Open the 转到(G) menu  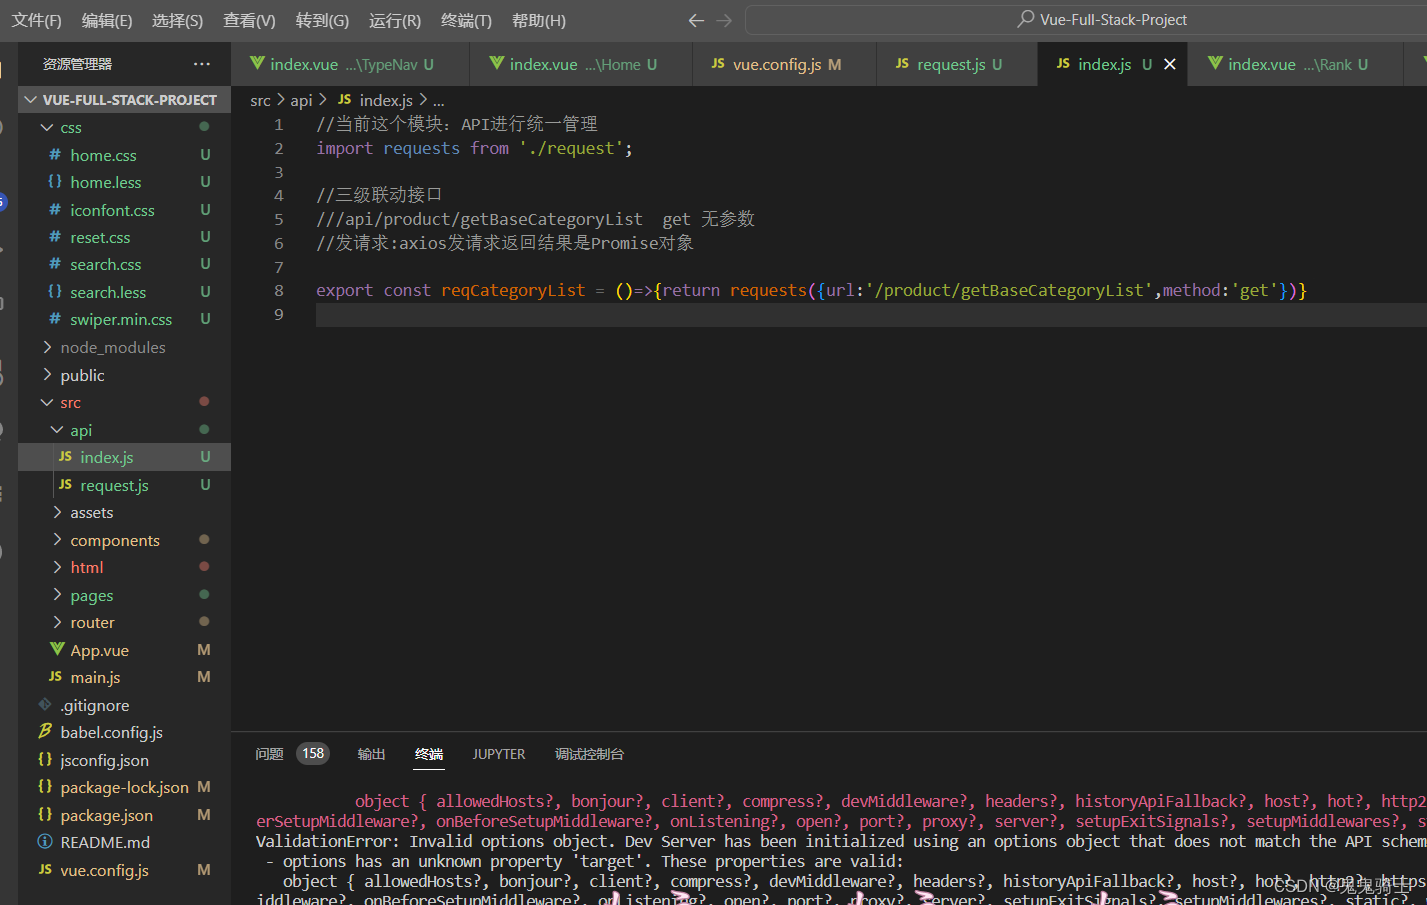tap(322, 20)
